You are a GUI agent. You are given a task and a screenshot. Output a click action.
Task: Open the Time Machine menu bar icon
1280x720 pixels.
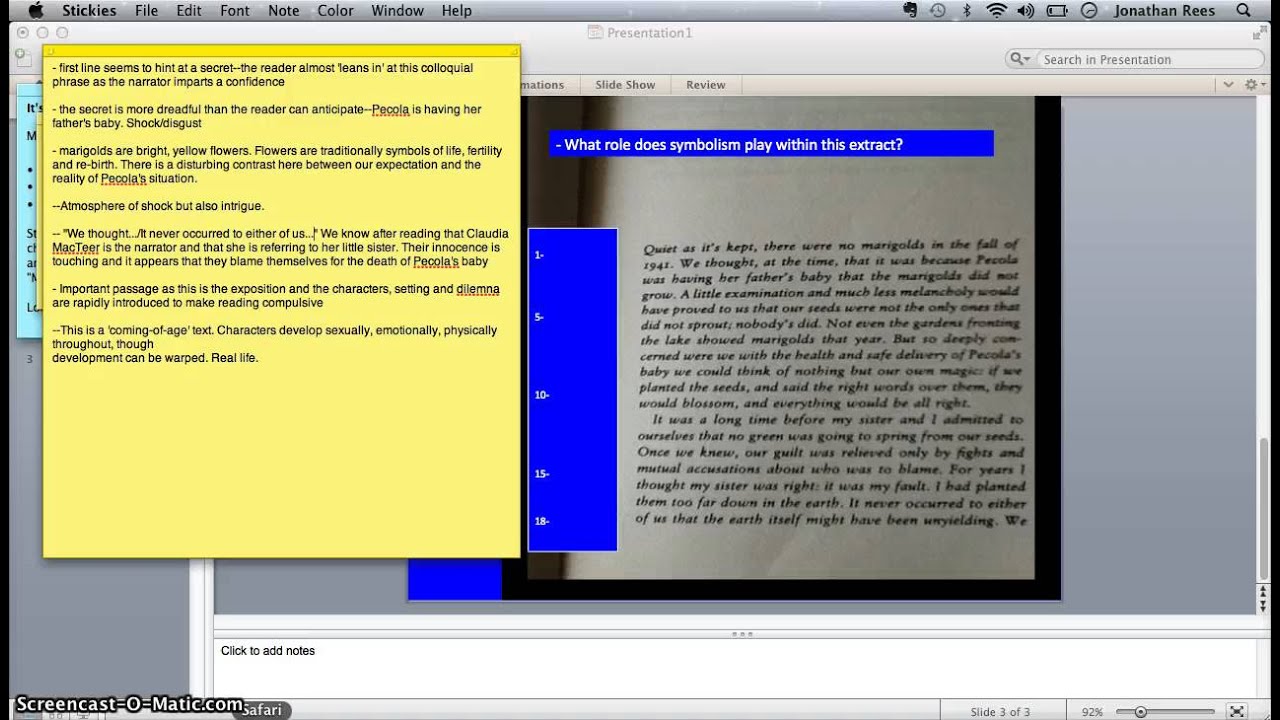coord(938,11)
